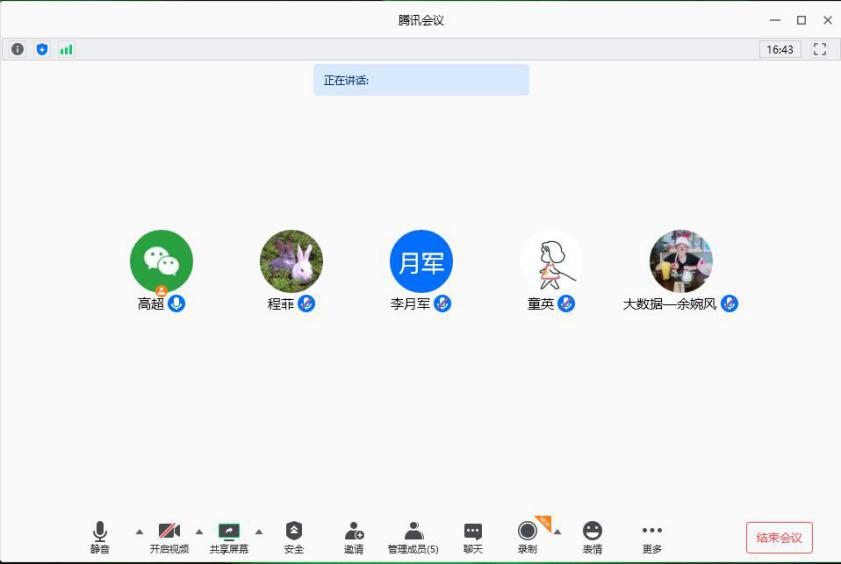Expand share options arrow beside 共享屏幕
Screen dimensions: 841x564
click(x=259, y=531)
